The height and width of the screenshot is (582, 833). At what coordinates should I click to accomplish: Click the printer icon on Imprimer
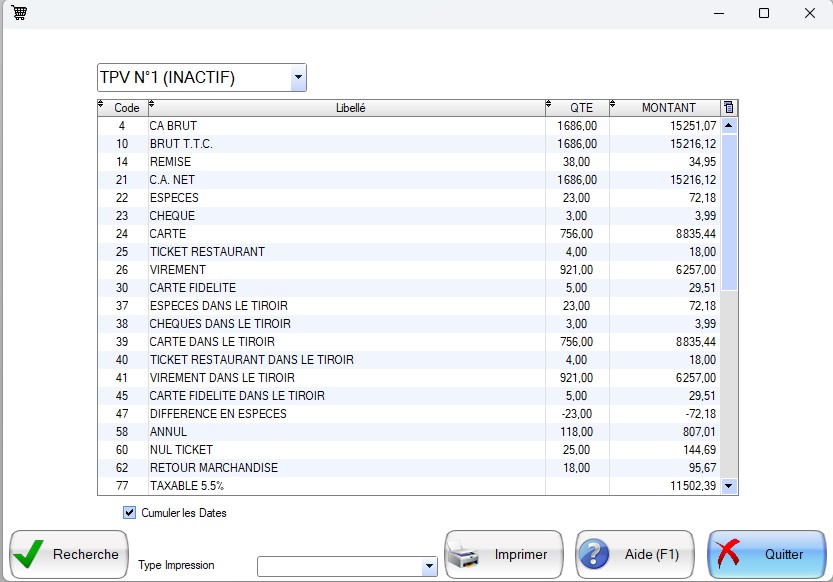[x=466, y=554]
